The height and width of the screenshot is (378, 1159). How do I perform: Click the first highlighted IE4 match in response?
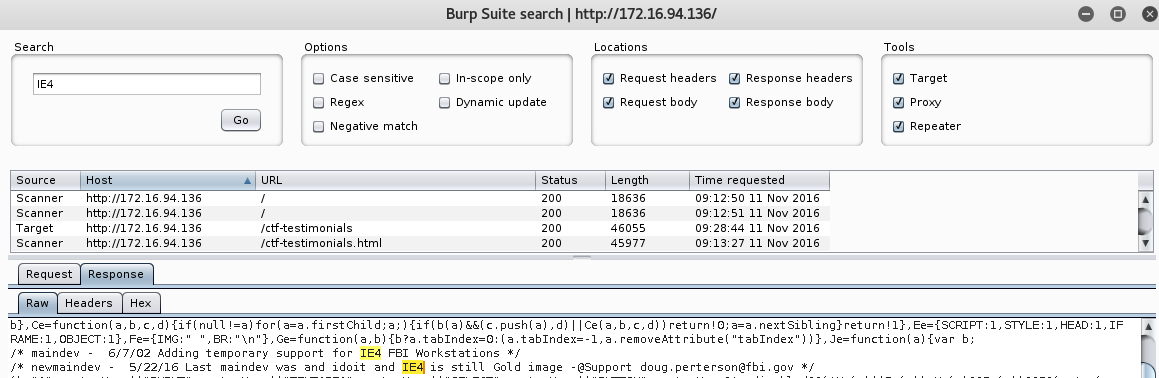370,354
